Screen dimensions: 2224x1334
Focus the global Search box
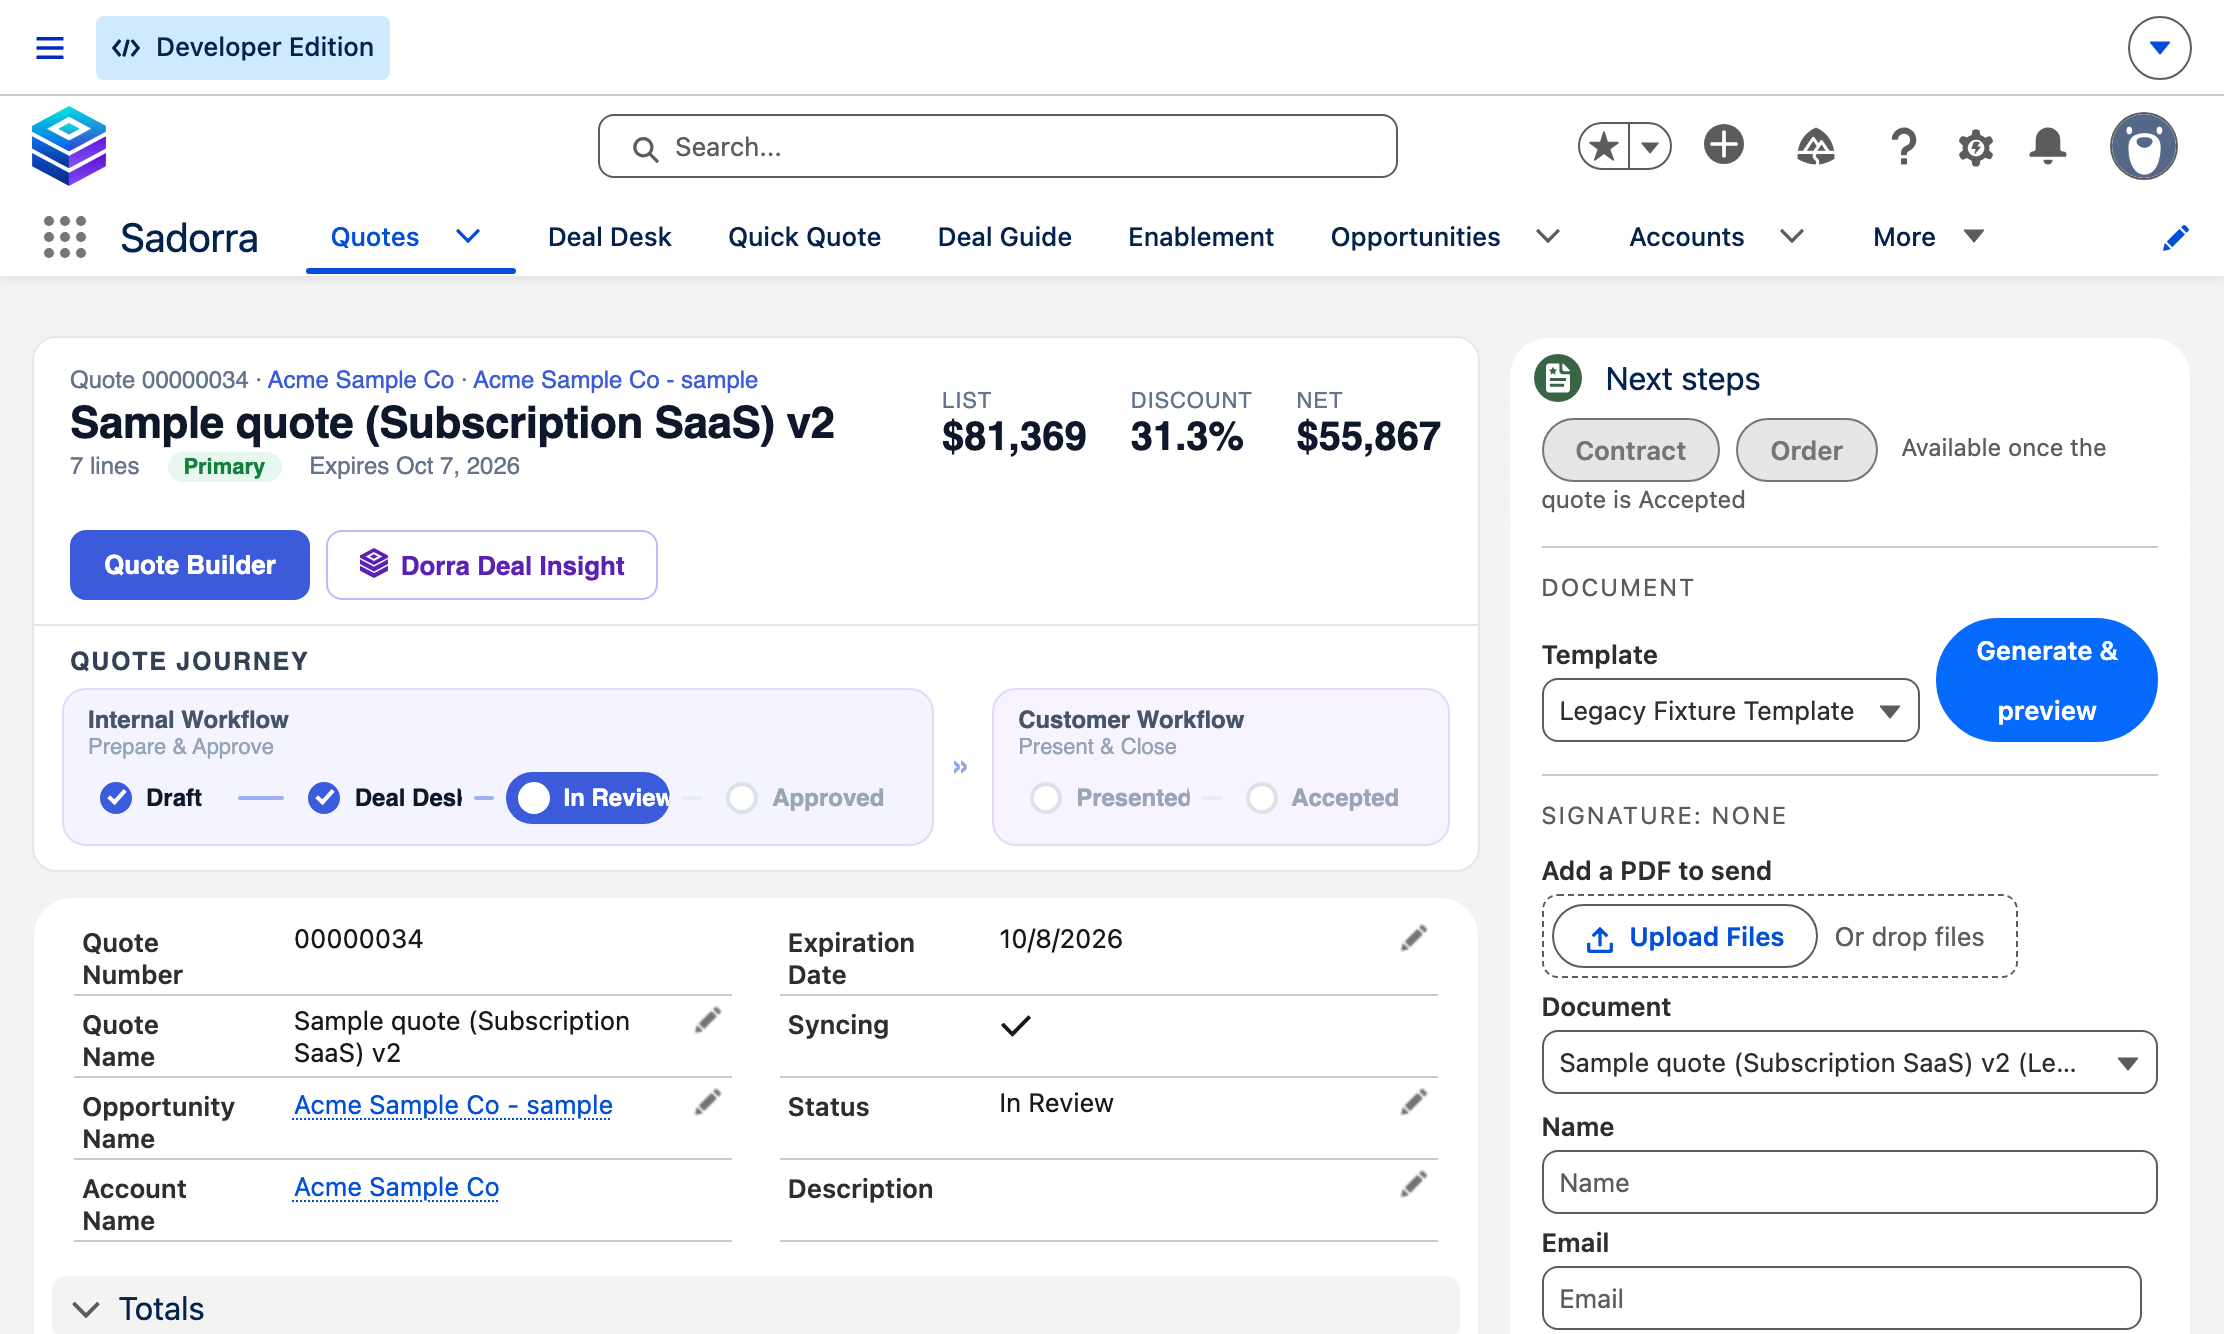pyautogui.click(x=997, y=146)
